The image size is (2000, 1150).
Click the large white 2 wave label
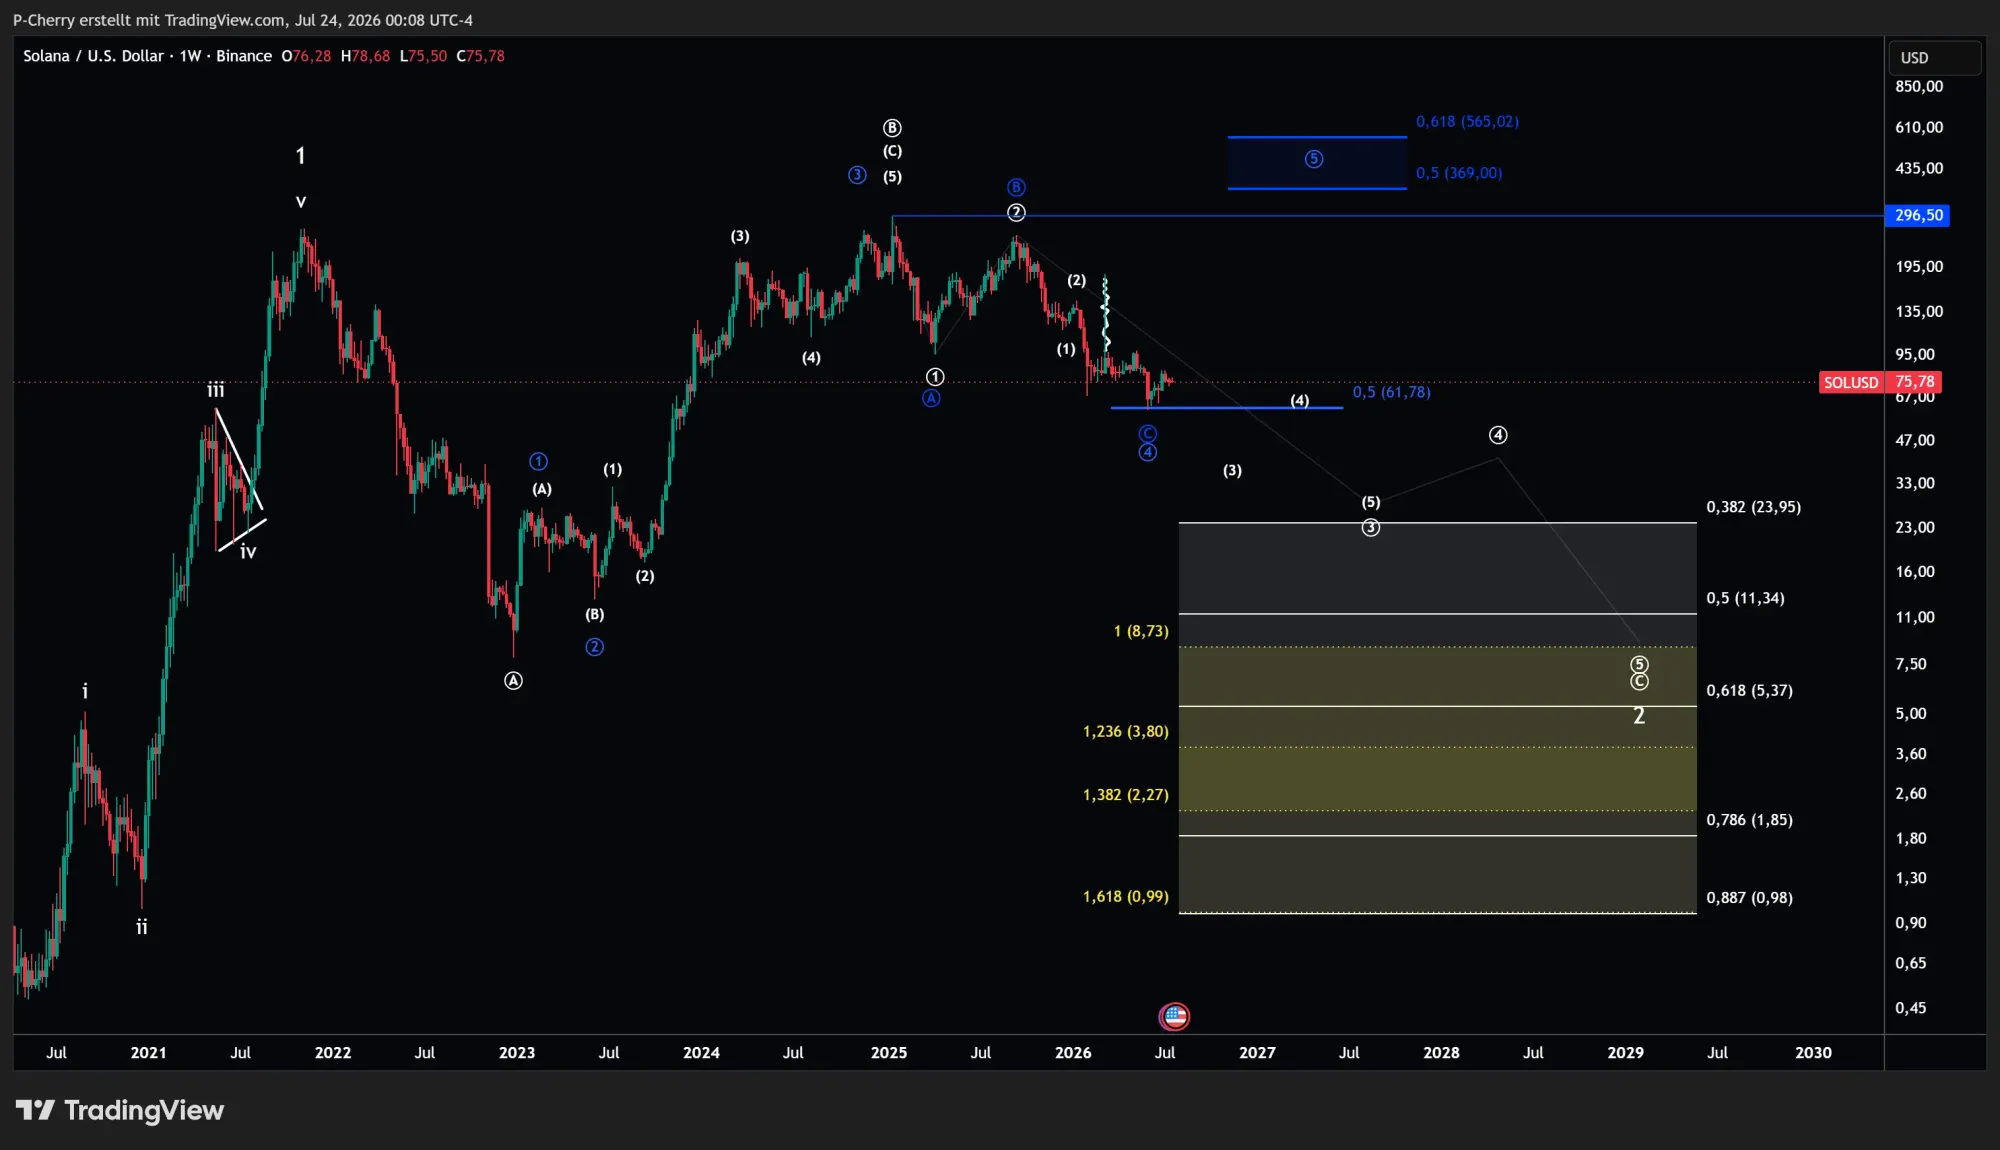pos(1639,715)
